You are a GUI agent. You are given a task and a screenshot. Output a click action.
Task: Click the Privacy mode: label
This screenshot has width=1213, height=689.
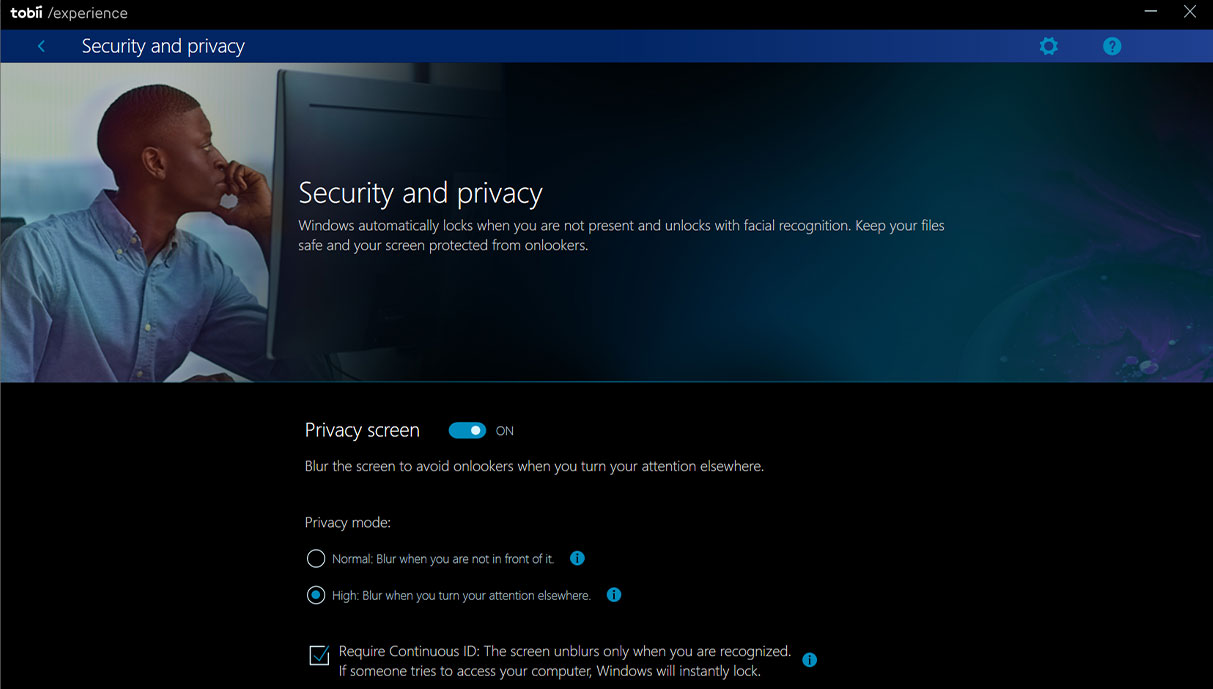(348, 522)
